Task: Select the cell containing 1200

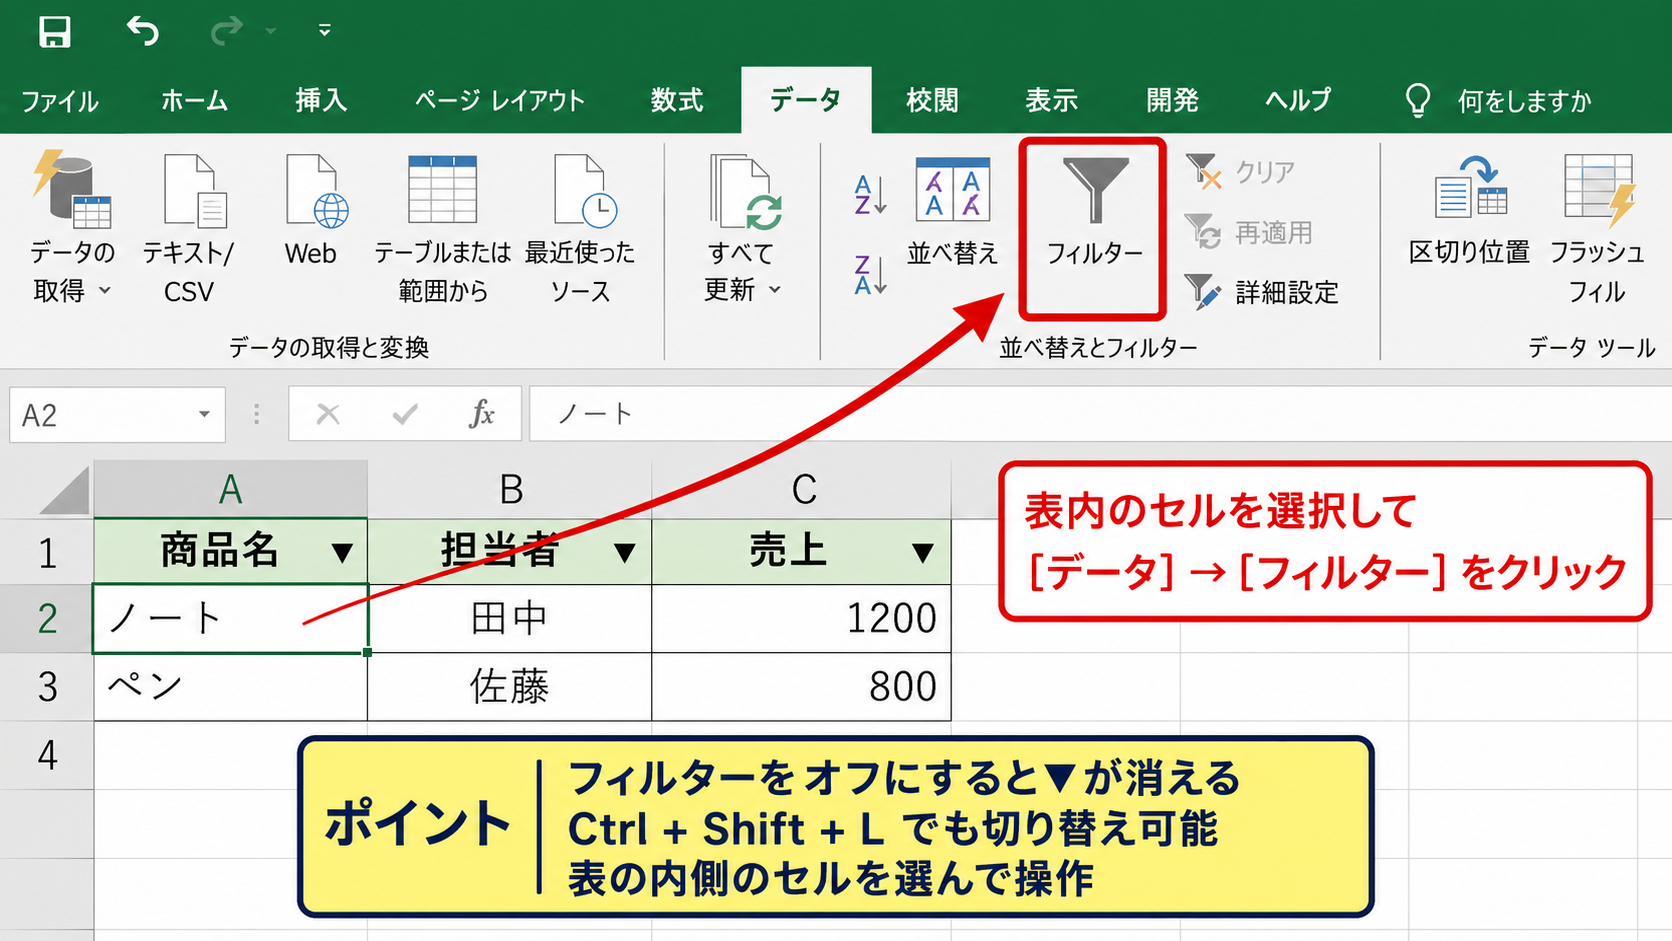Action: tap(801, 619)
